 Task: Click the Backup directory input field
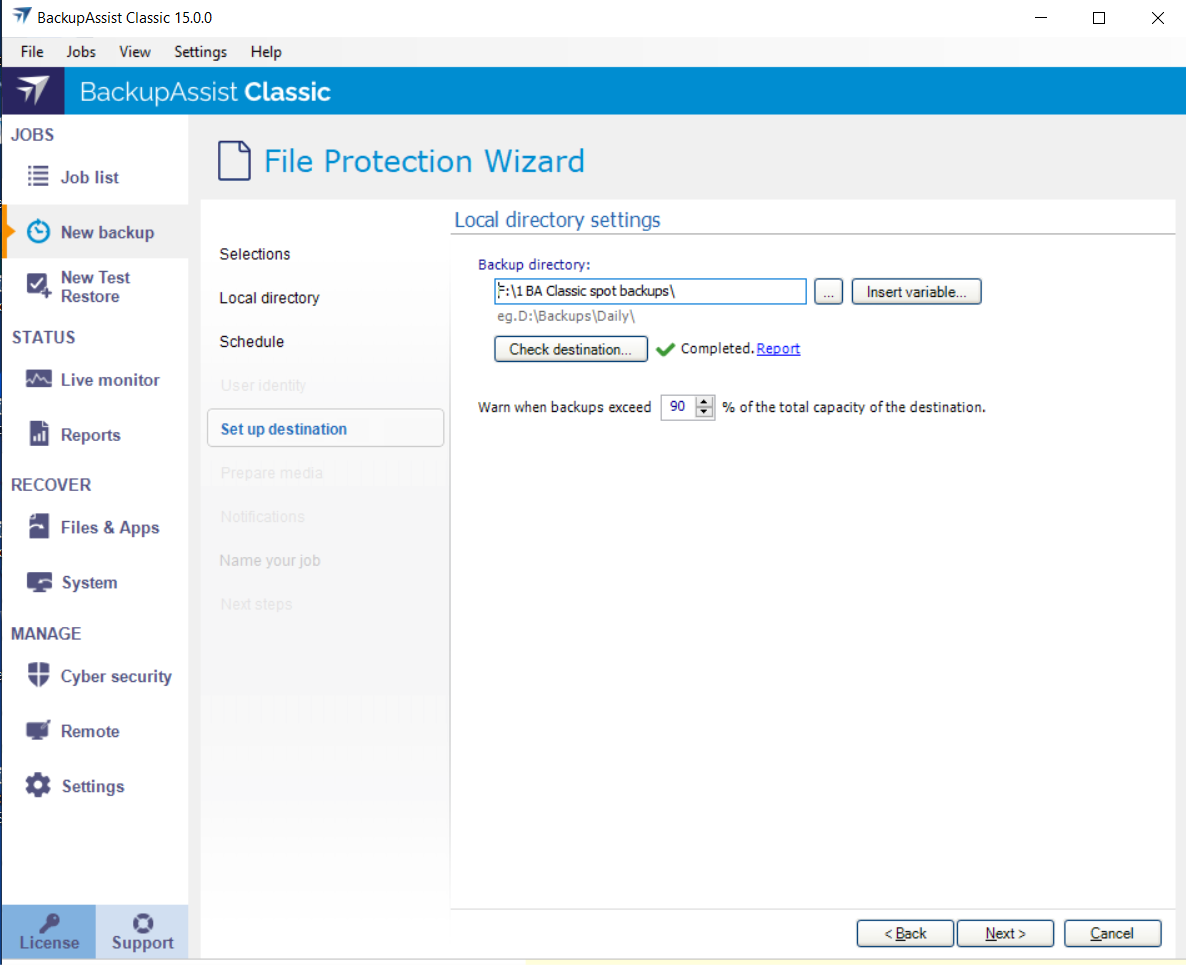(x=650, y=292)
